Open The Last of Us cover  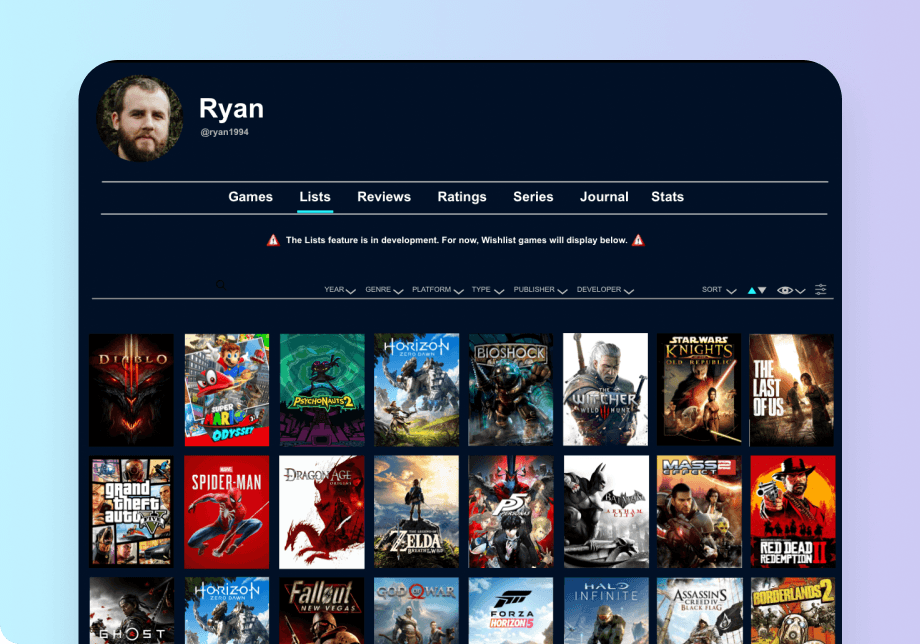point(792,390)
